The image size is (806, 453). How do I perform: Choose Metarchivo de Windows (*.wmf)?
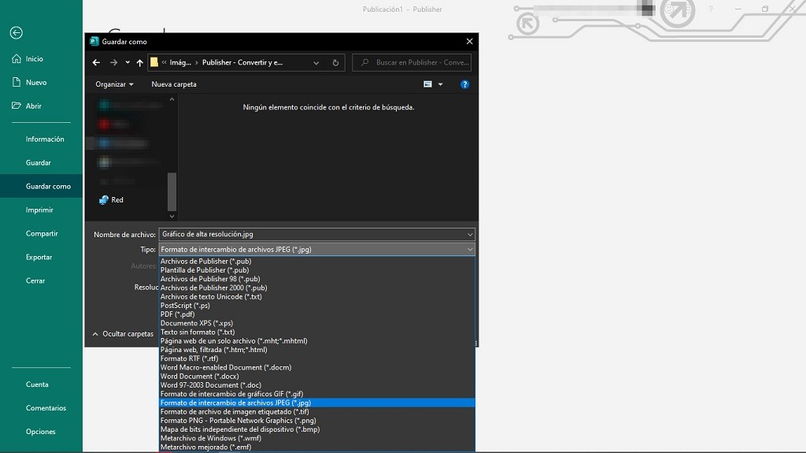coord(317,438)
